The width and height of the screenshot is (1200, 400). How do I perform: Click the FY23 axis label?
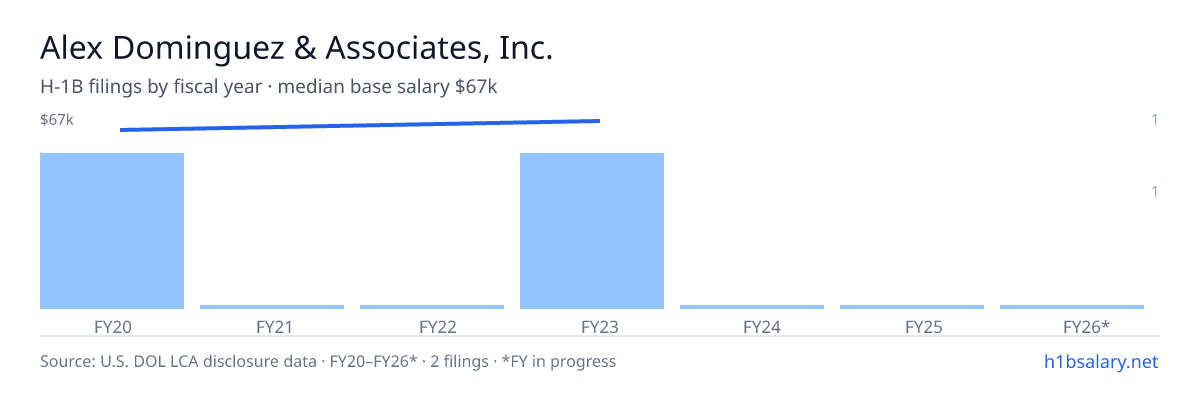(x=592, y=326)
